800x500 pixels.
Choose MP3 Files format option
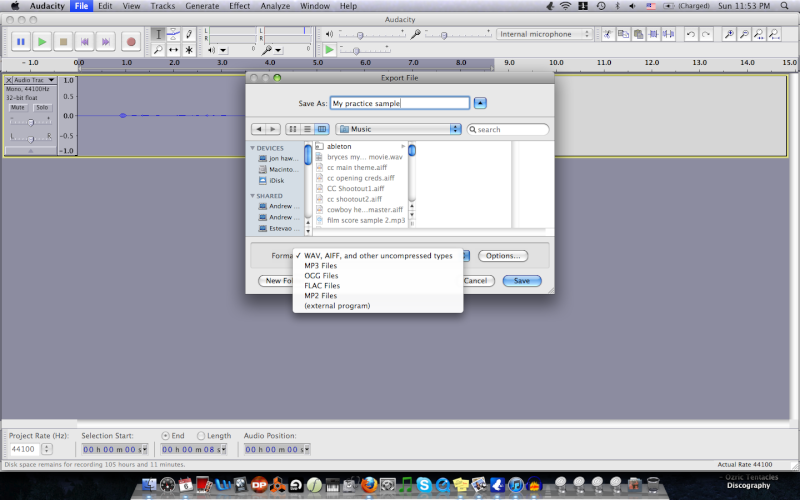[x=378, y=266]
